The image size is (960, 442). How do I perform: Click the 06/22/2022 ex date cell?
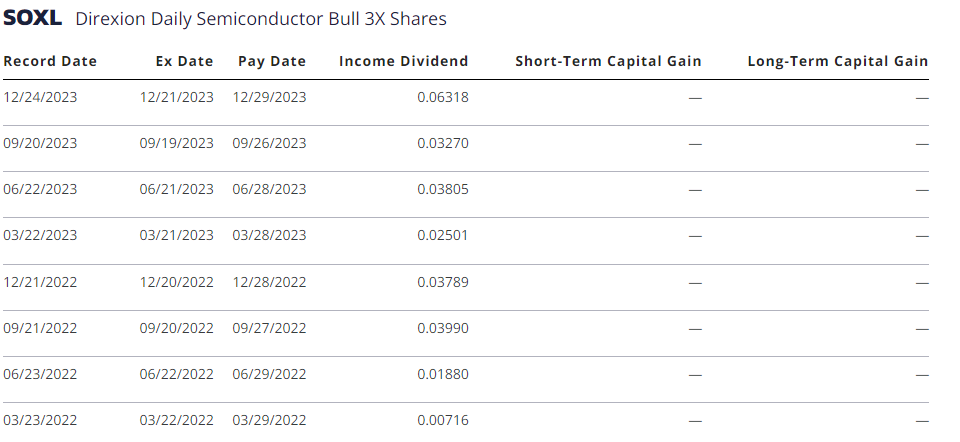[x=176, y=374]
